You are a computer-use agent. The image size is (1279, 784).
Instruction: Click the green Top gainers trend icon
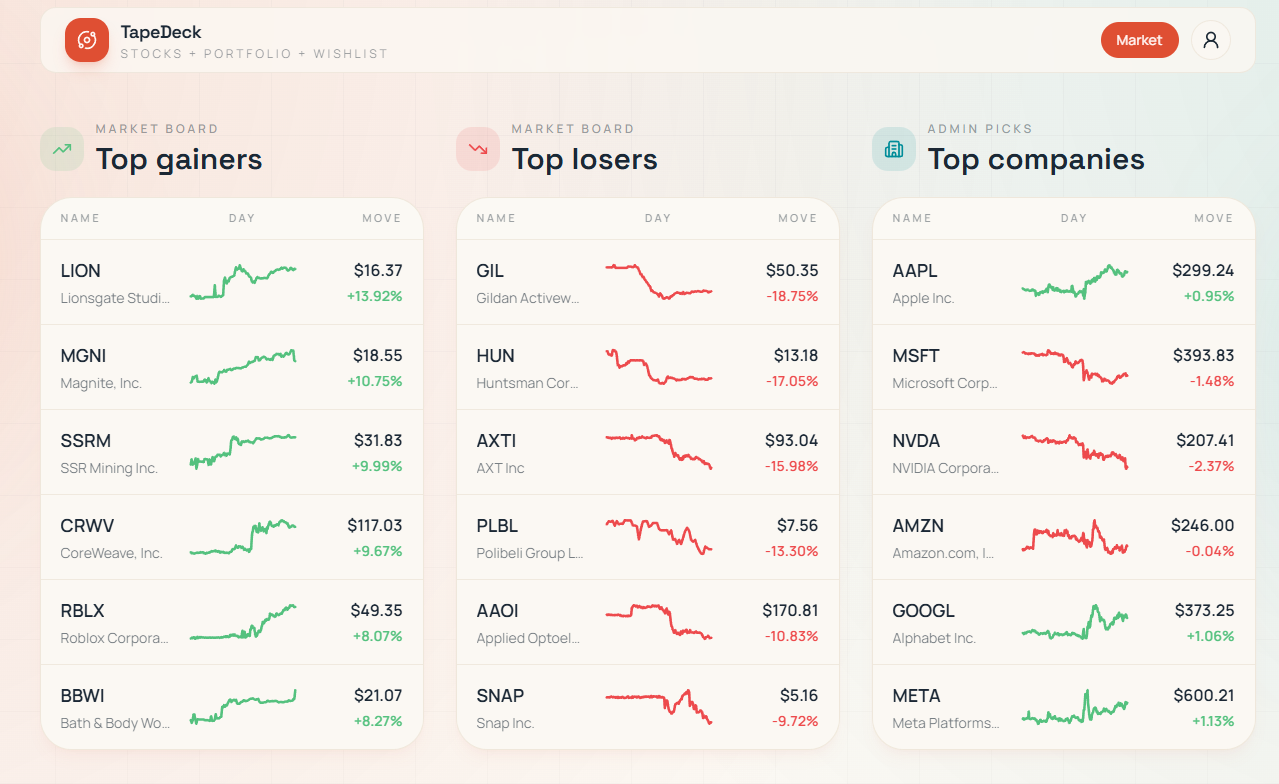(62, 149)
